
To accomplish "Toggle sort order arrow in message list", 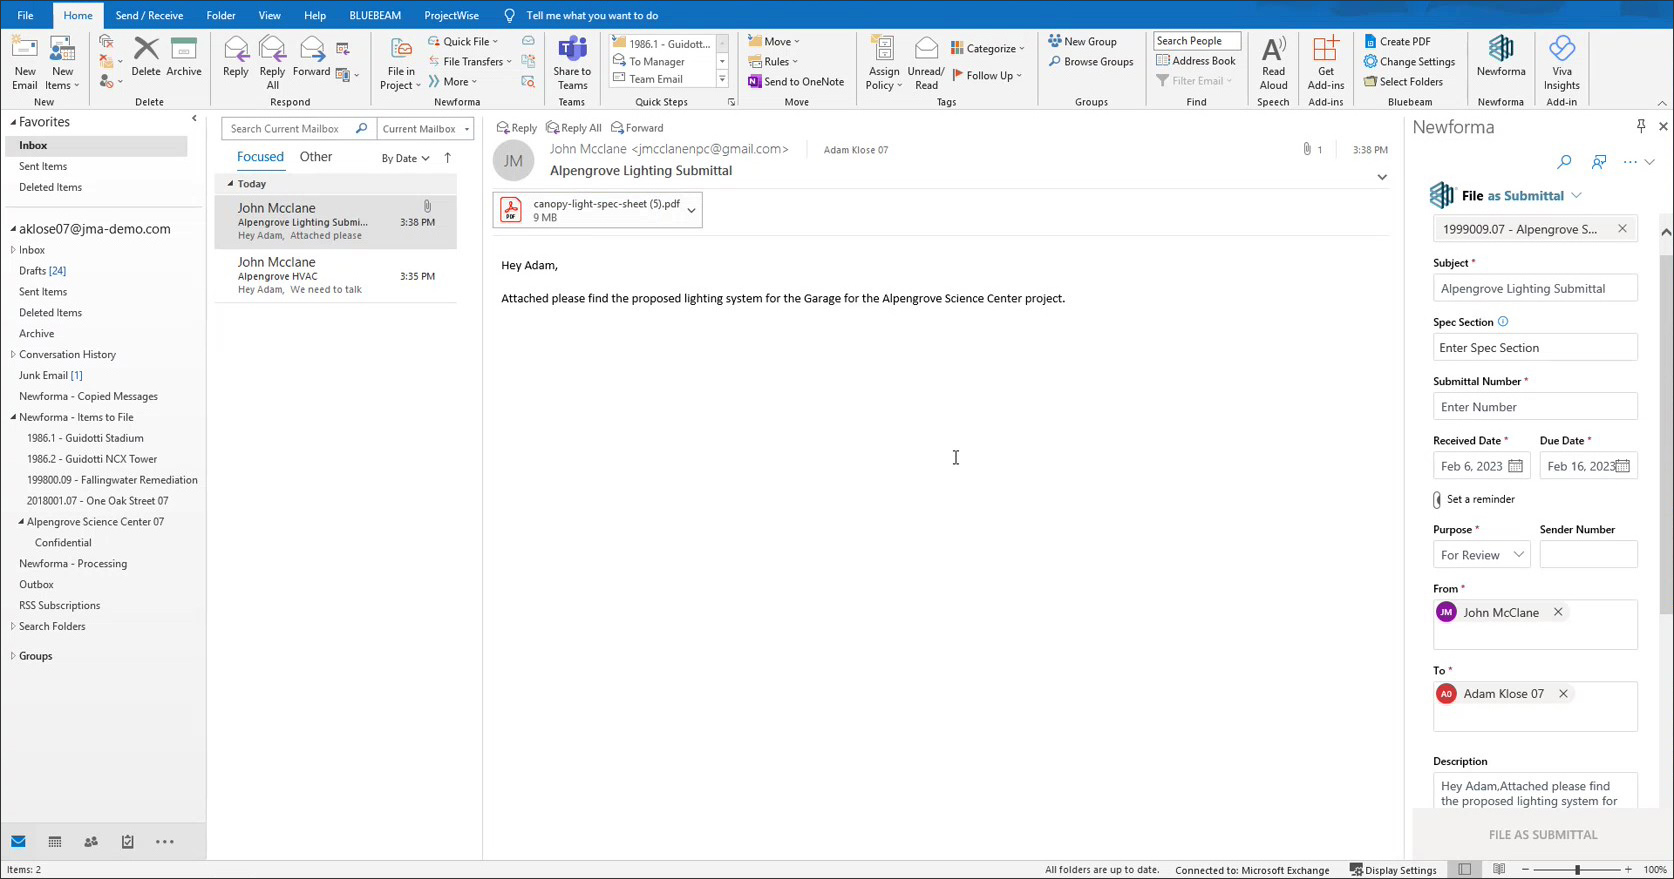I will (447, 158).
